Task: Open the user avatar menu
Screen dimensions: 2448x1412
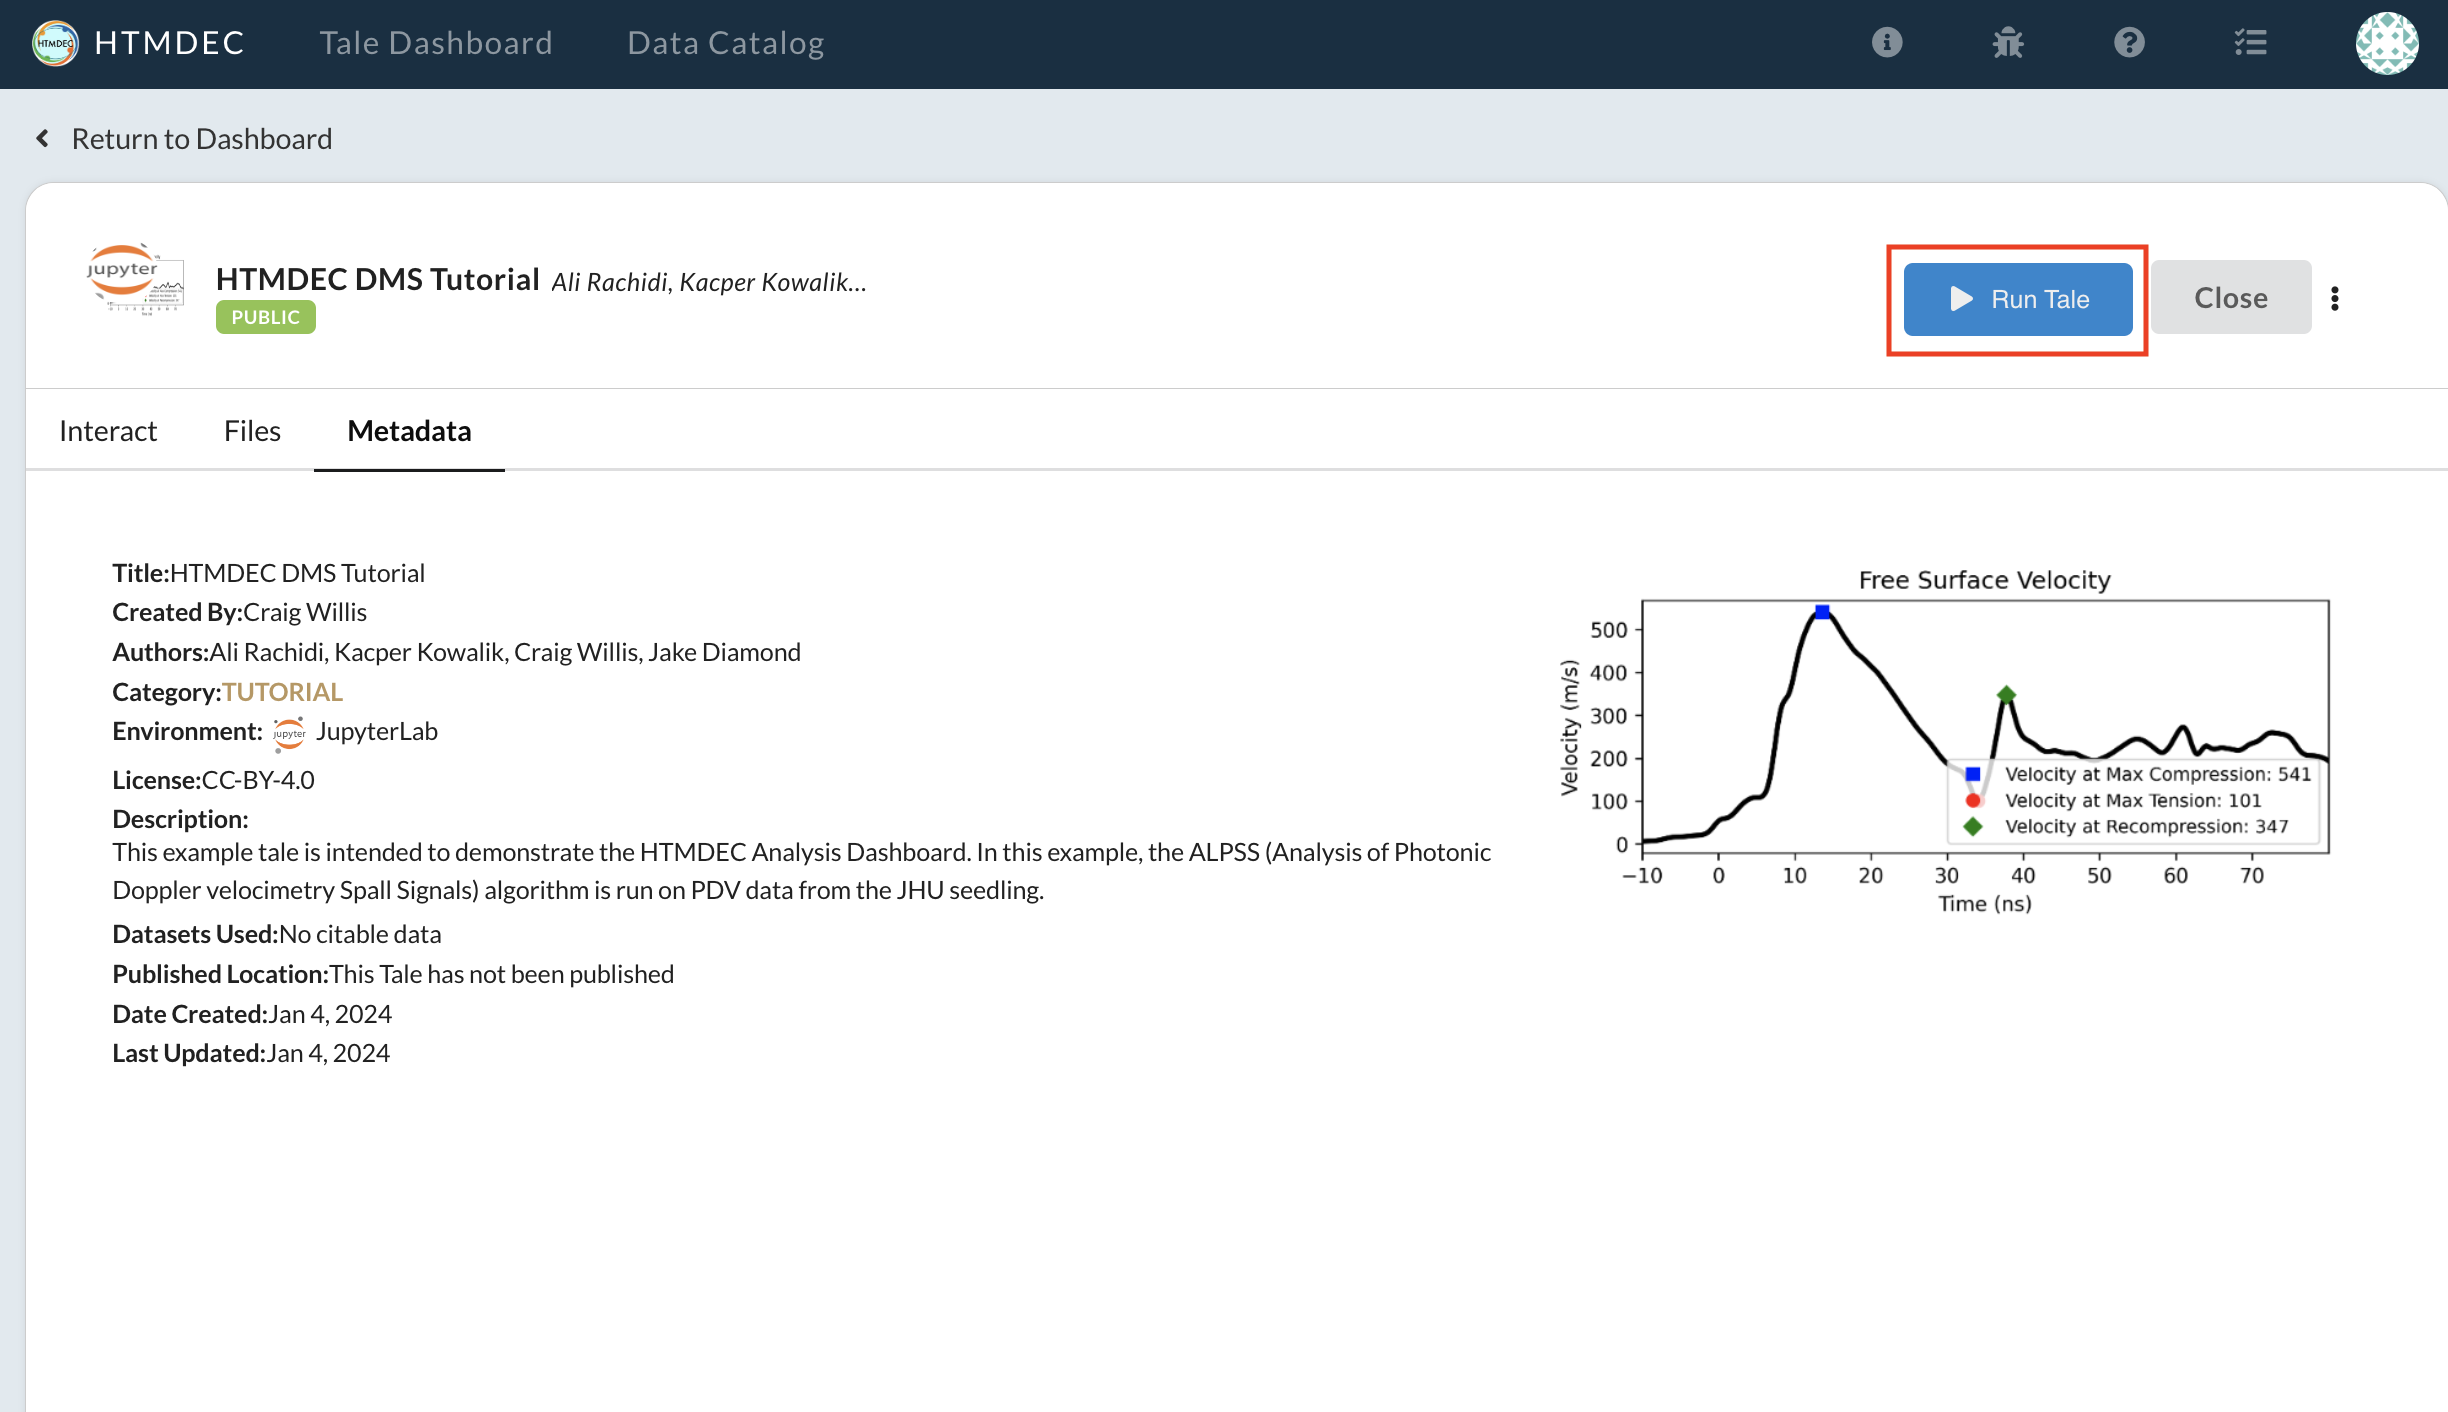Action: (x=2386, y=43)
